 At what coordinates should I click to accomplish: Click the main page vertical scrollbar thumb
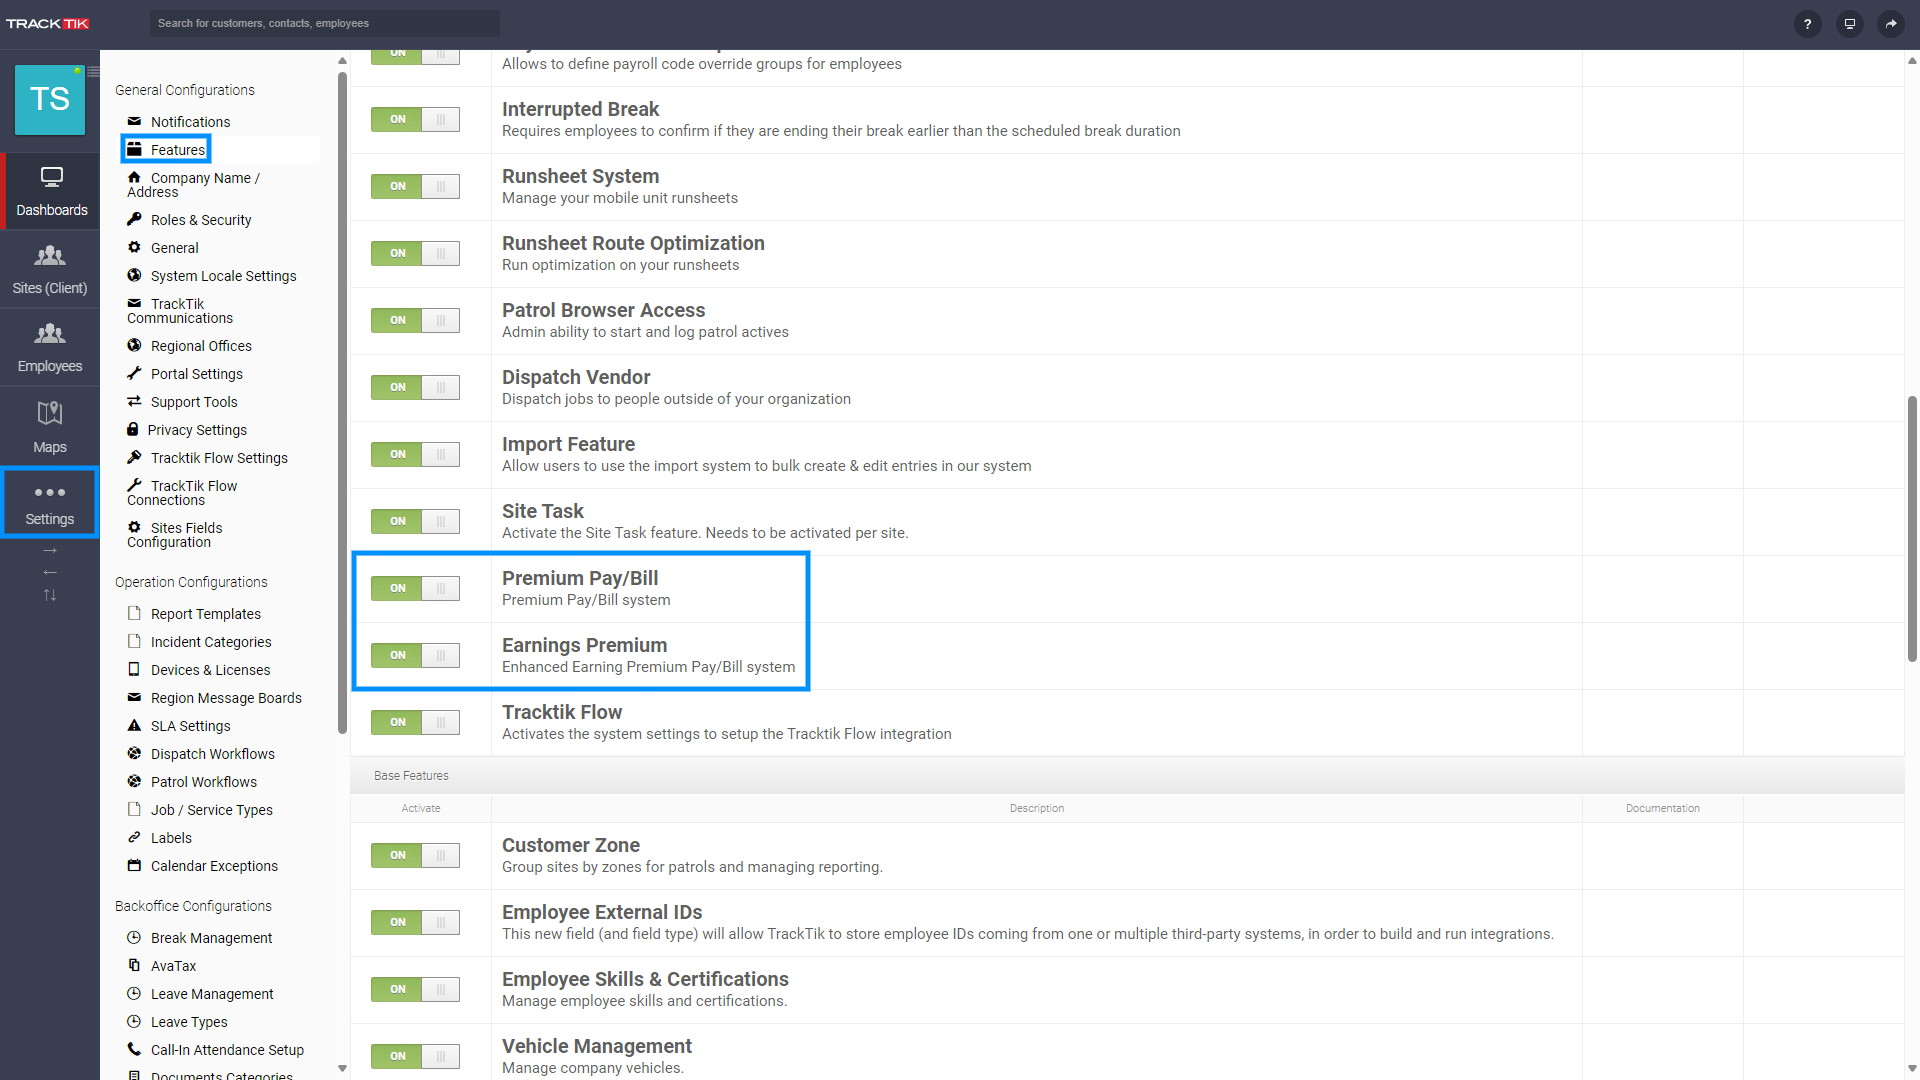[x=1912, y=529]
